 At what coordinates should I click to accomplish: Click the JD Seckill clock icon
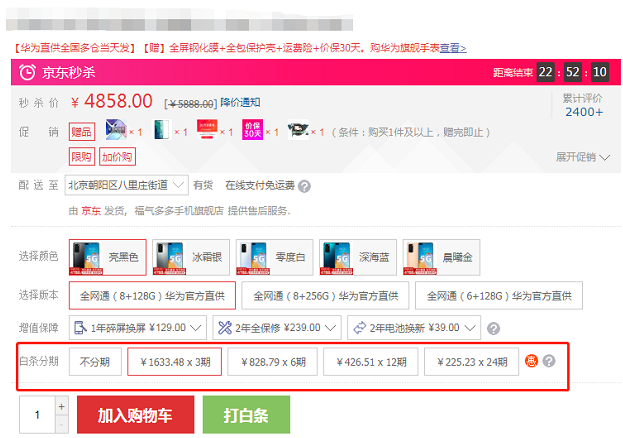(x=27, y=72)
